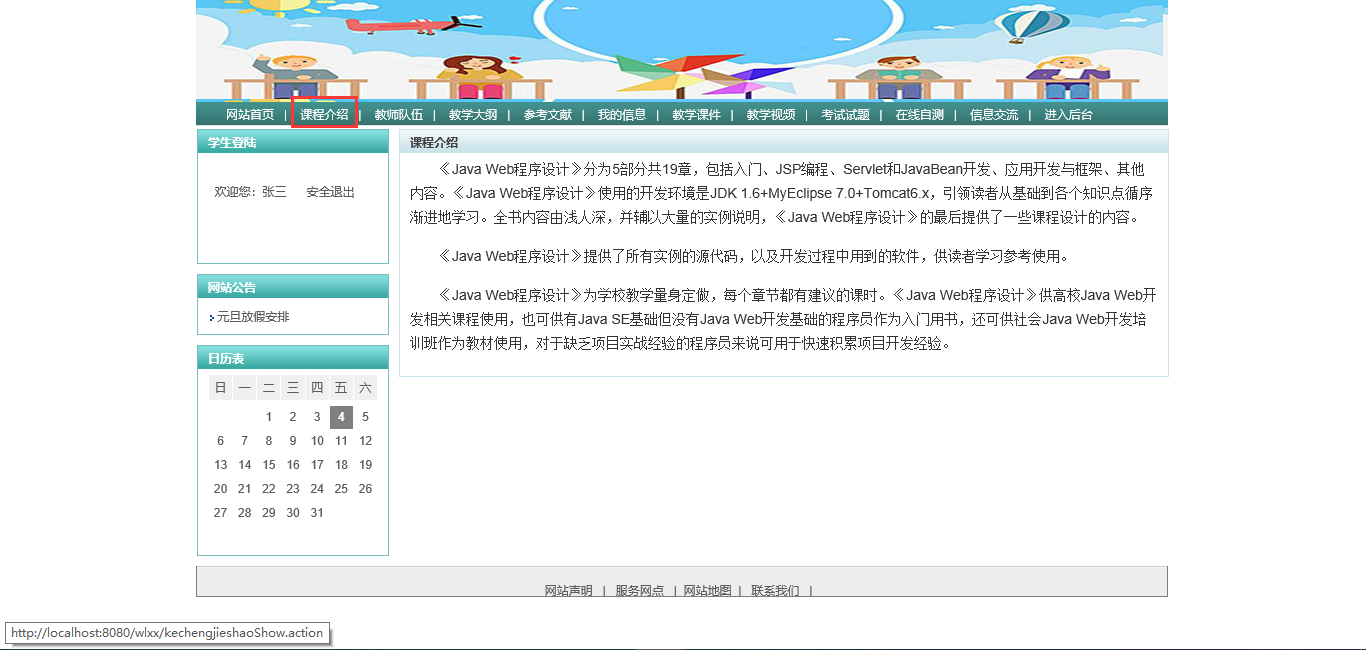
Task: Select day 27 in the calendar
Action: 221,513
